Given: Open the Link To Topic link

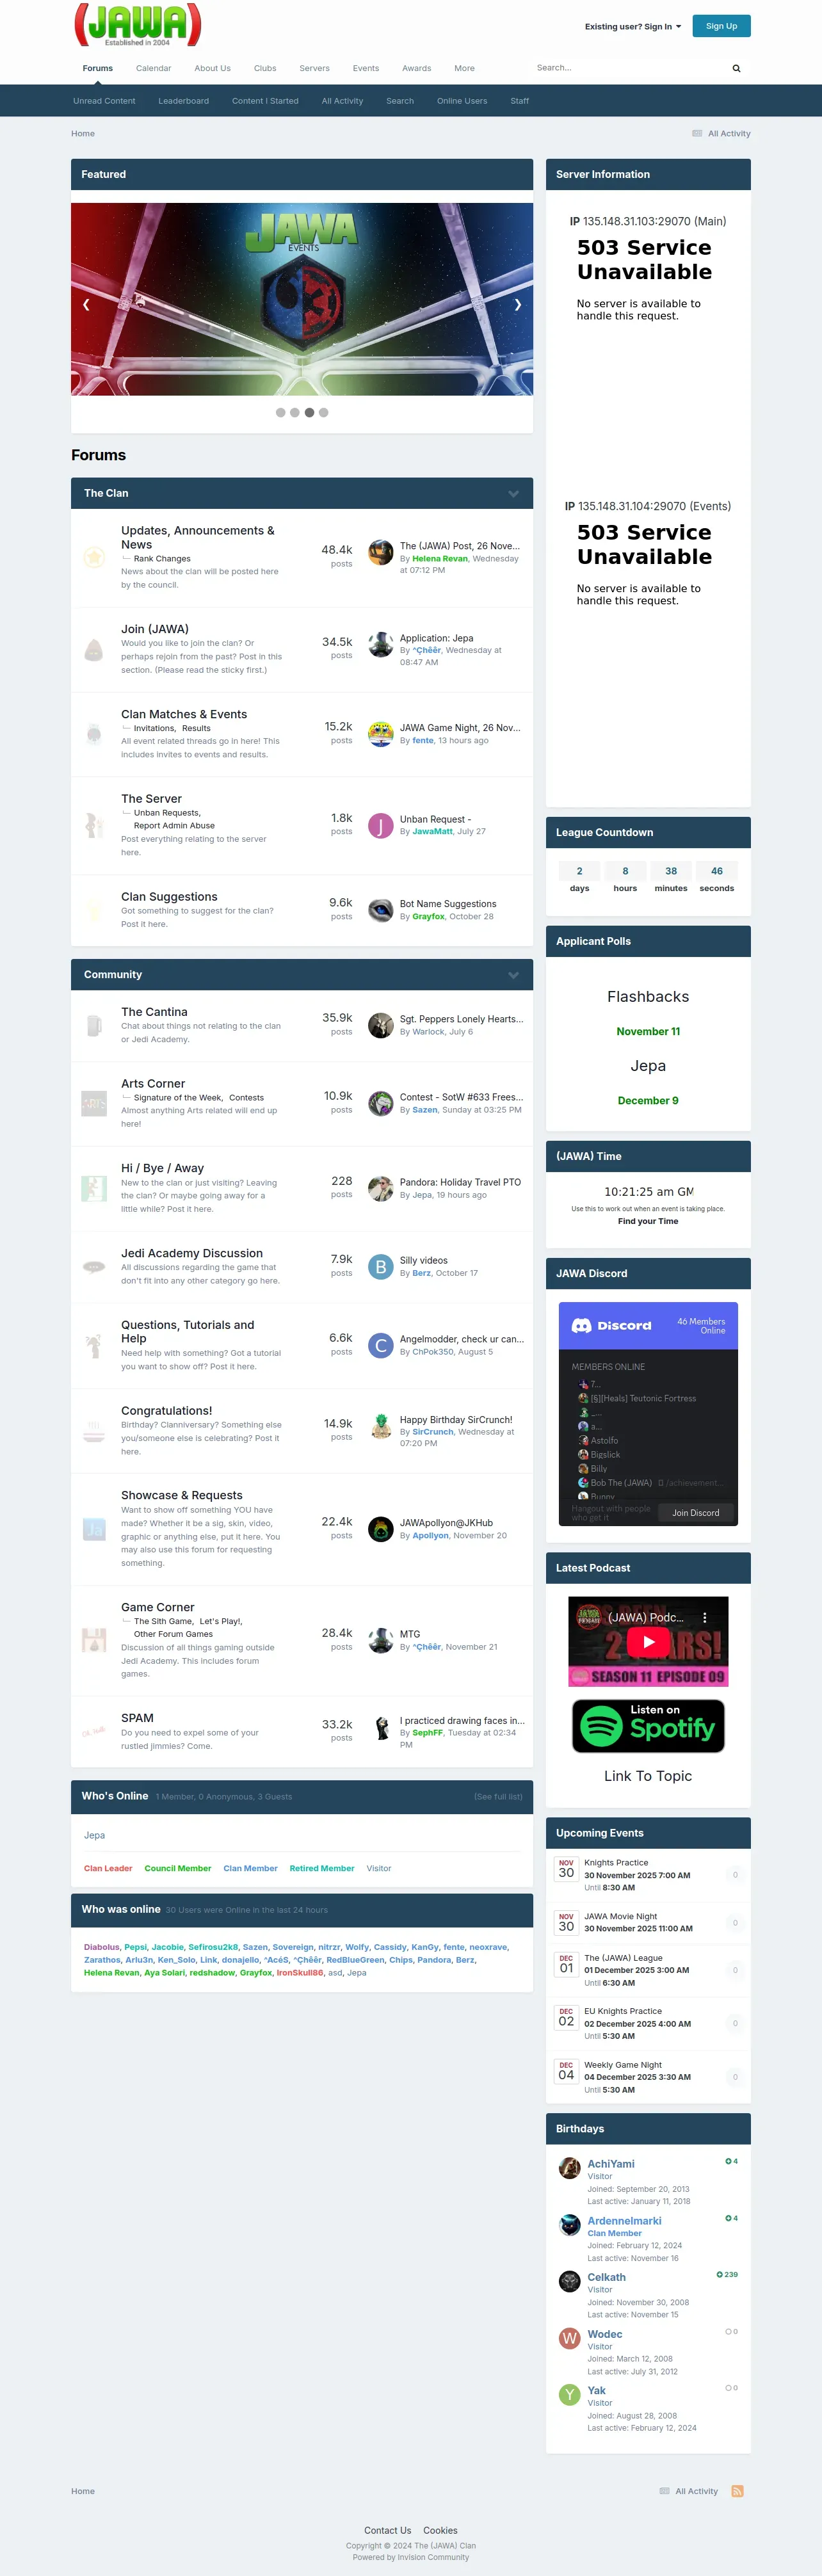Looking at the screenshot, I should point(648,1776).
